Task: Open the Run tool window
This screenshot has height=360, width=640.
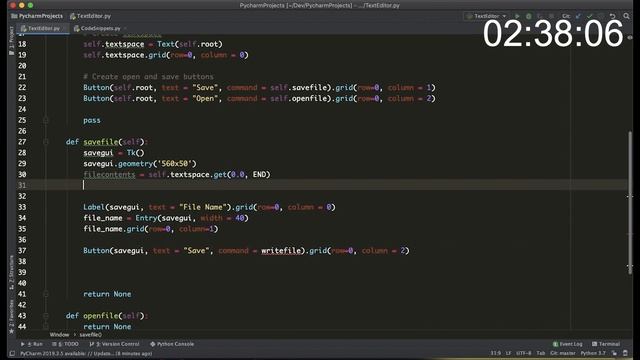Action: click(31, 344)
